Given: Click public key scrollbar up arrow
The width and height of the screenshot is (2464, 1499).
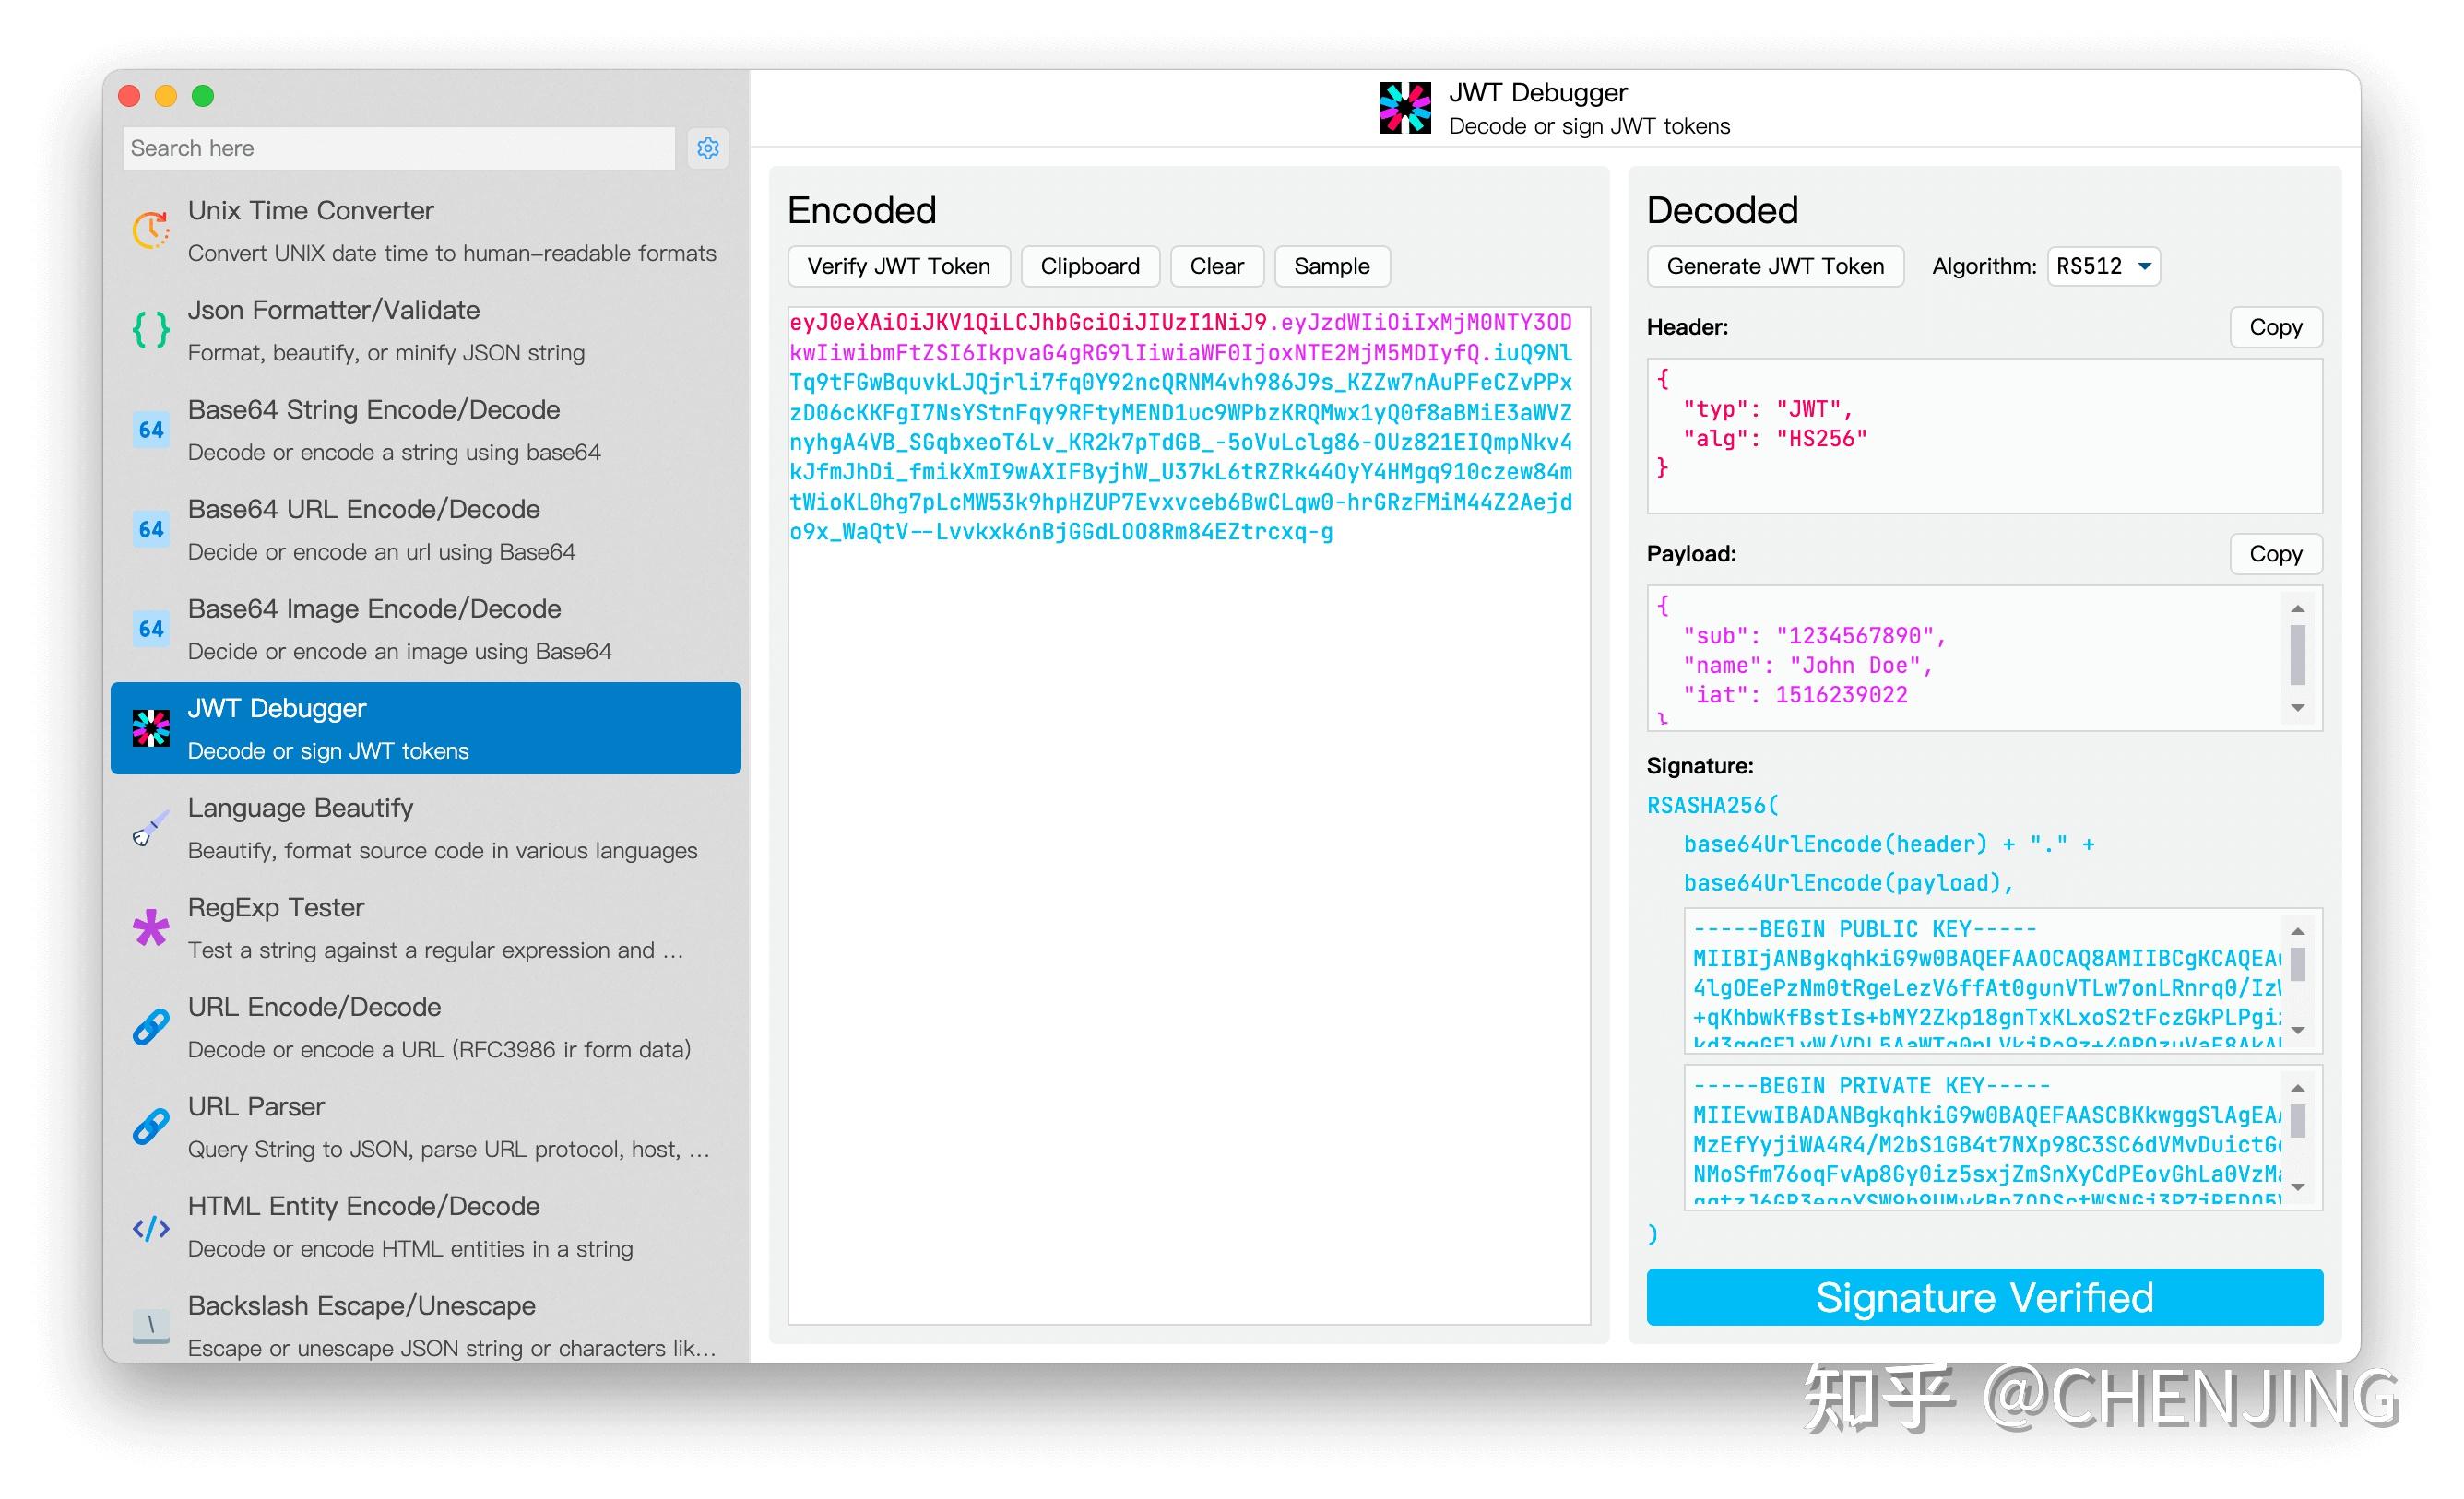Looking at the screenshot, I should (x=2297, y=930).
